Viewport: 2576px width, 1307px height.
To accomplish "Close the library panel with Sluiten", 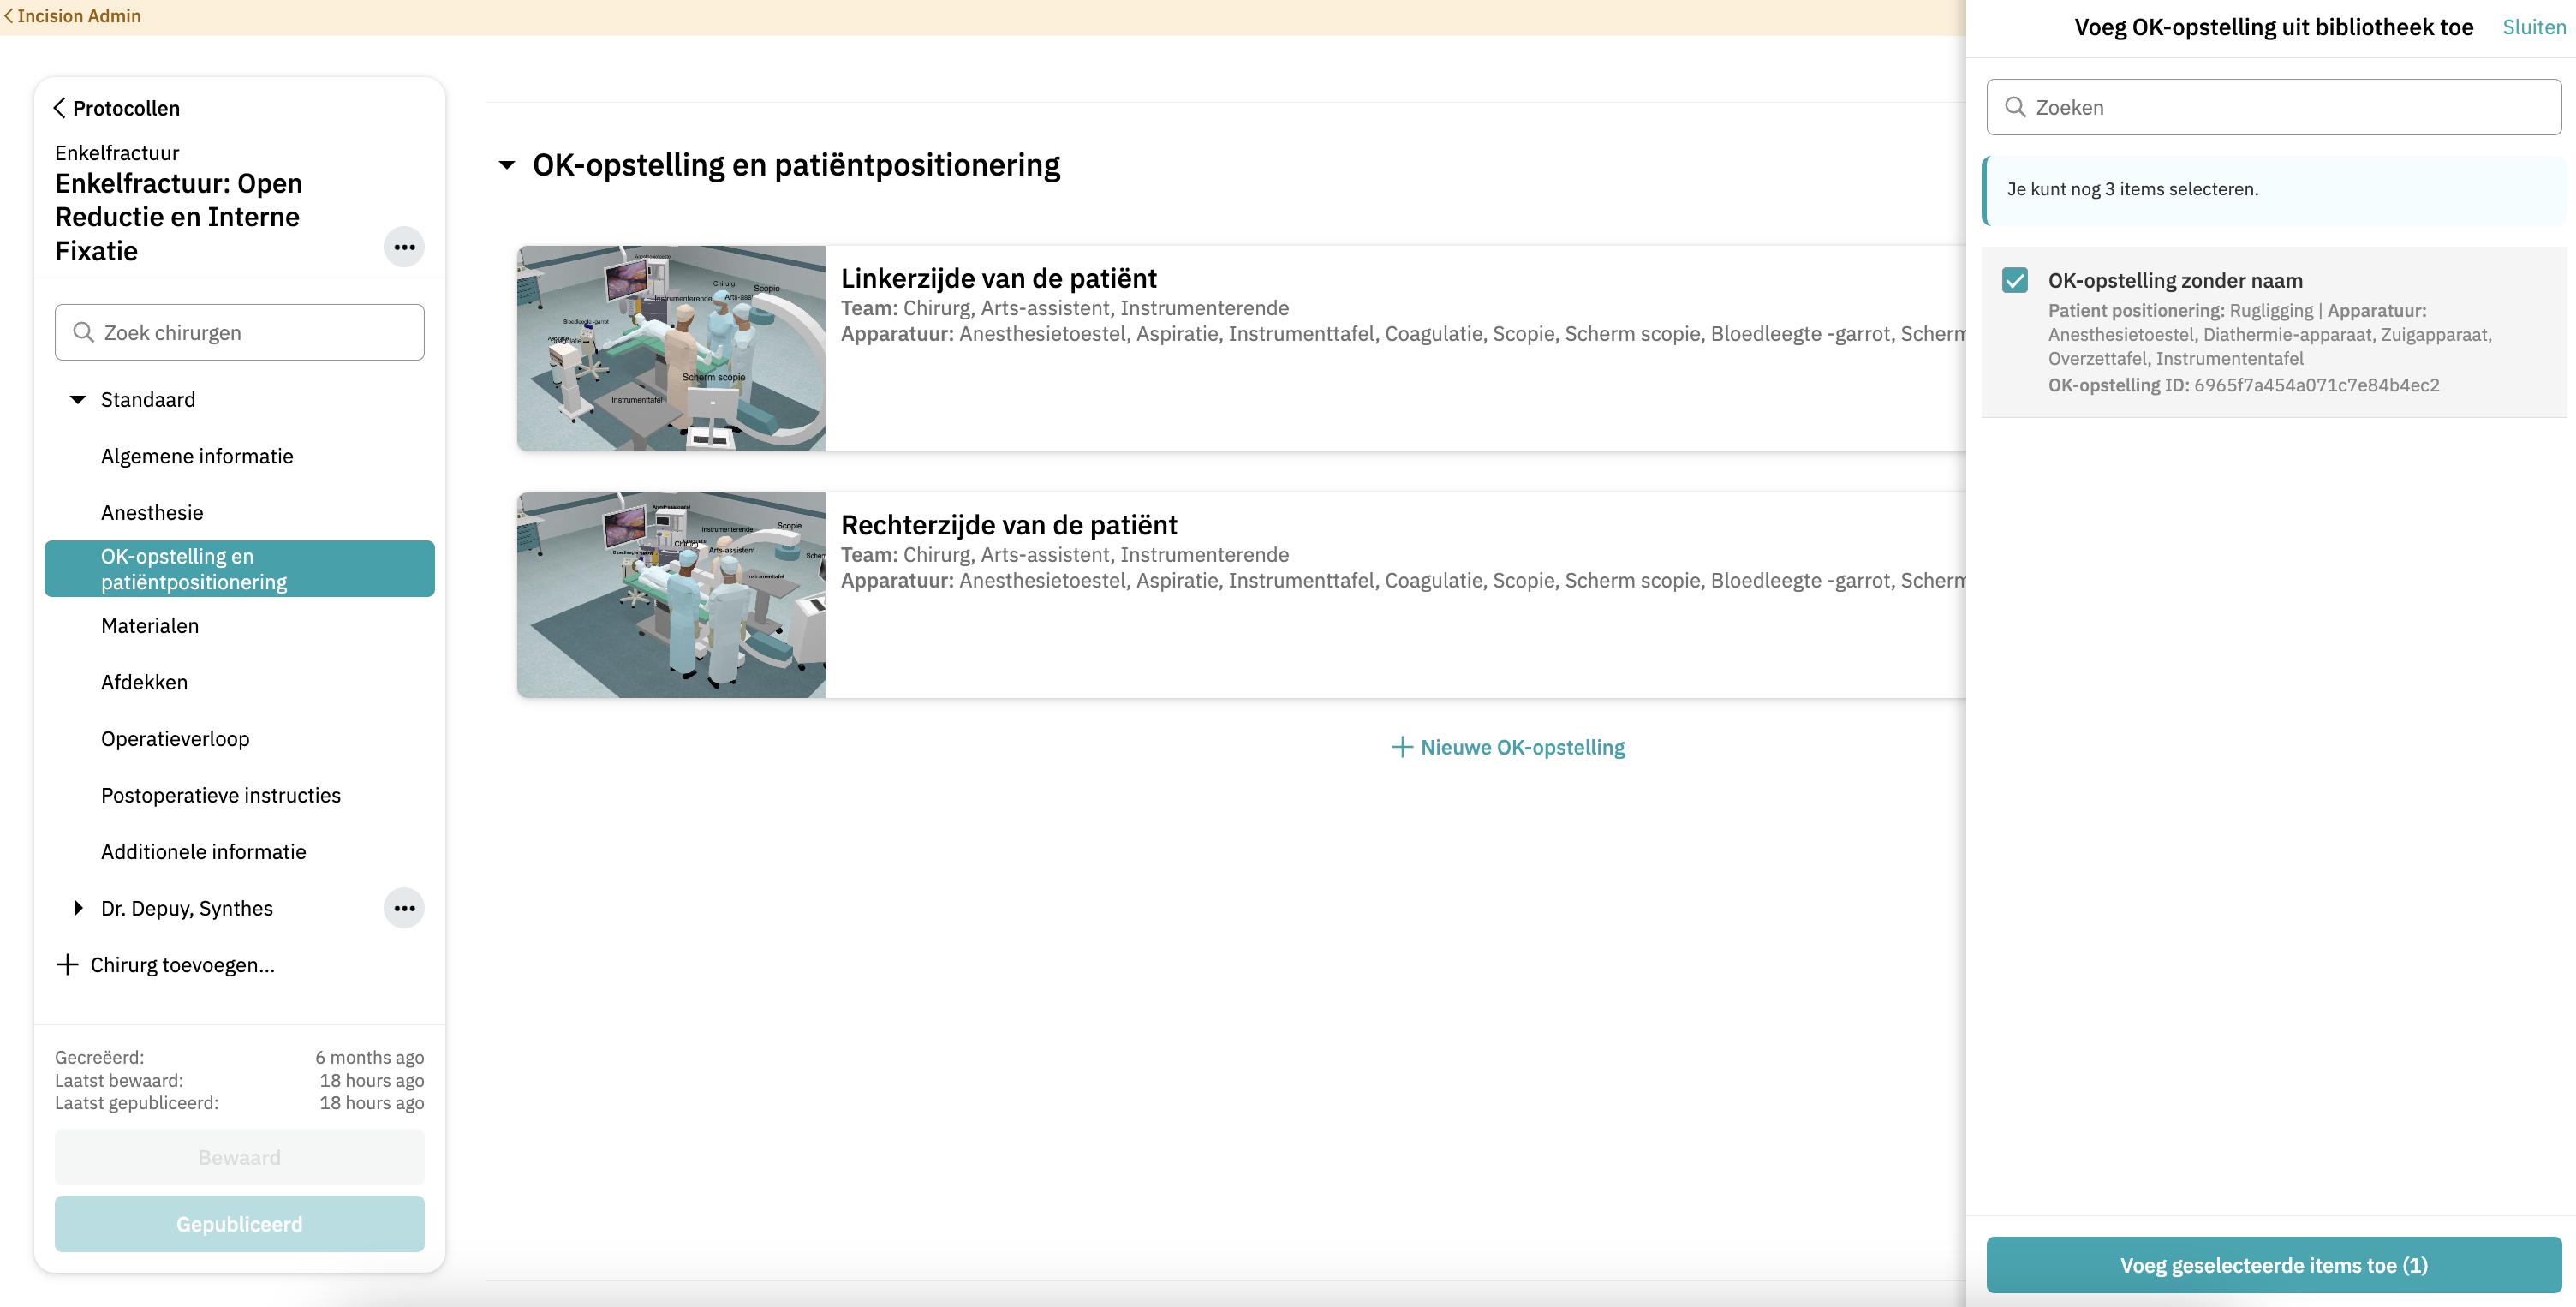I will click(x=2533, y=27).
